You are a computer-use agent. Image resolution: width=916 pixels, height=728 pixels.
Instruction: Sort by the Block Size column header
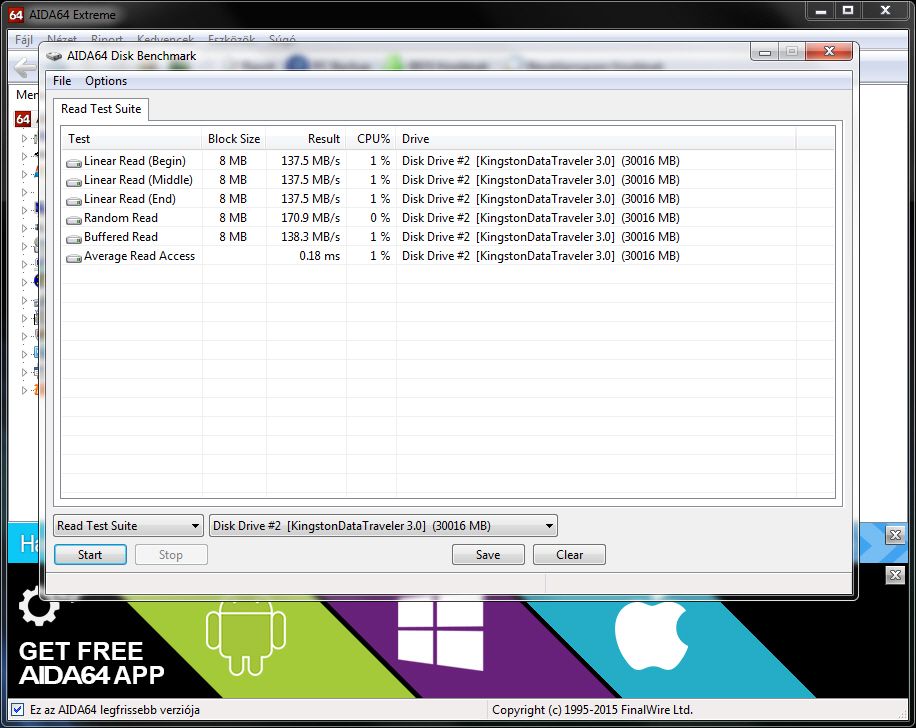click(234, 139)
